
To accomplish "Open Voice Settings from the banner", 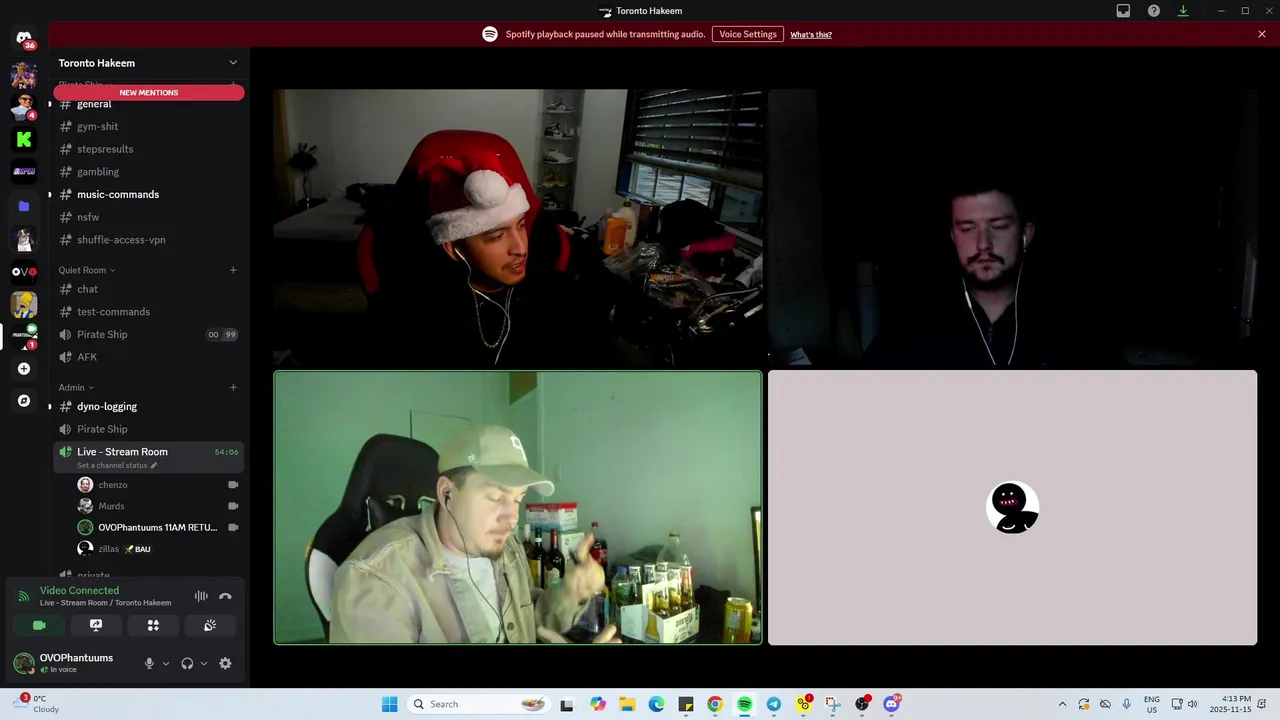I will (748, 34).
